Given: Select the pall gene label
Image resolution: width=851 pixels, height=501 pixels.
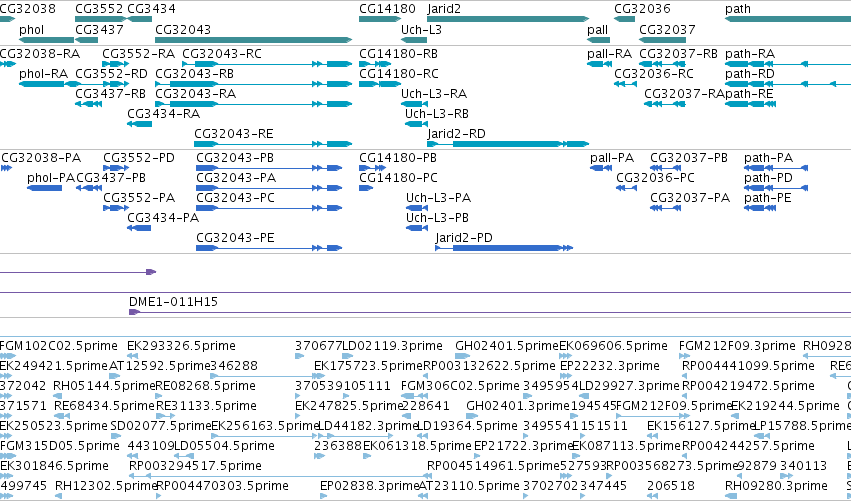Looking at the screenshot, I should click(x=598, y=30).
